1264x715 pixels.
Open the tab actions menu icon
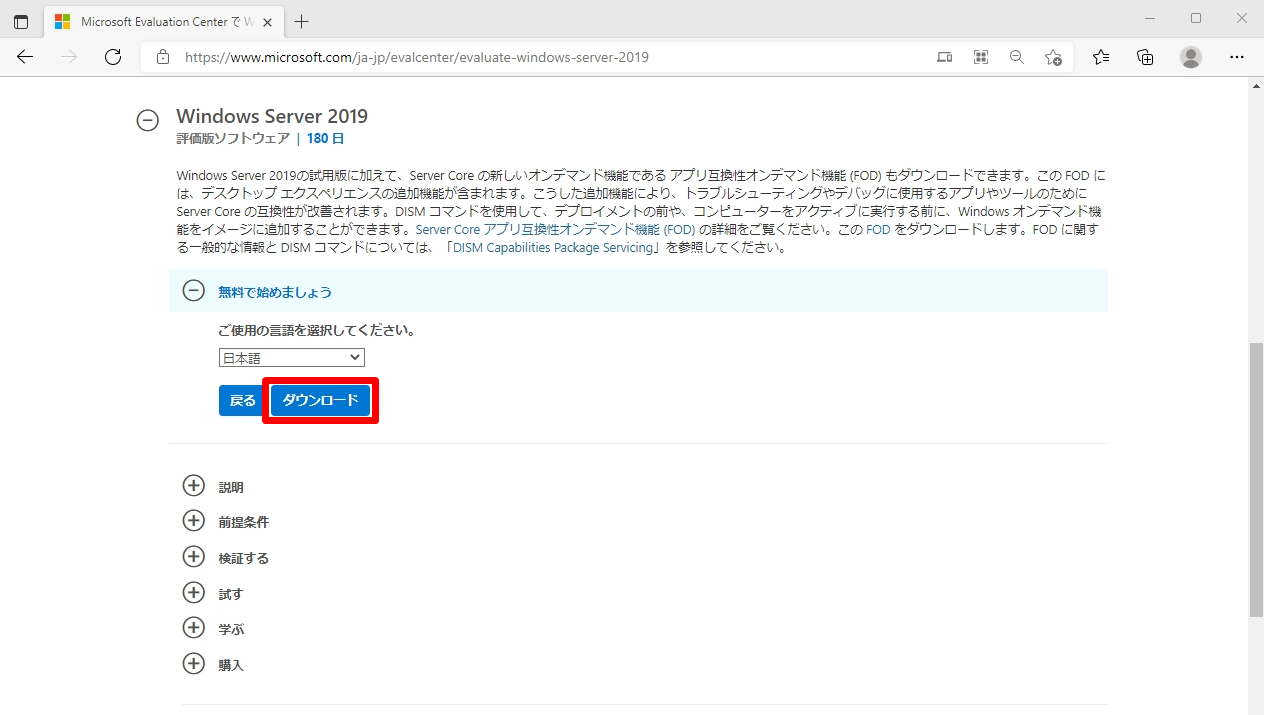pyautogui.click(x=21, y=21)
